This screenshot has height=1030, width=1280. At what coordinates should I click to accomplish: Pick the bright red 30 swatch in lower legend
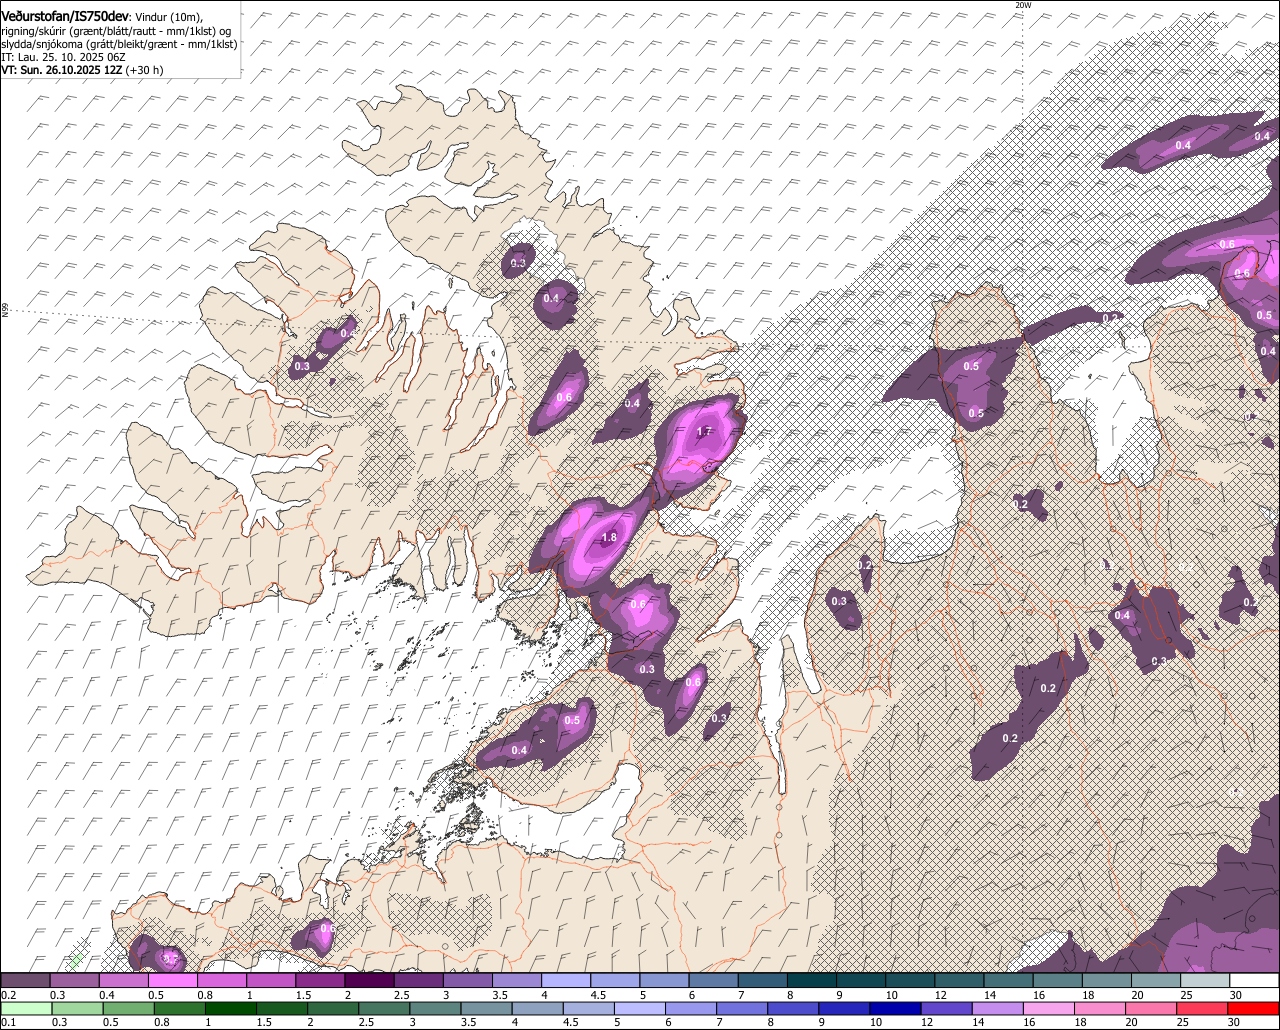[1253, 1008]
